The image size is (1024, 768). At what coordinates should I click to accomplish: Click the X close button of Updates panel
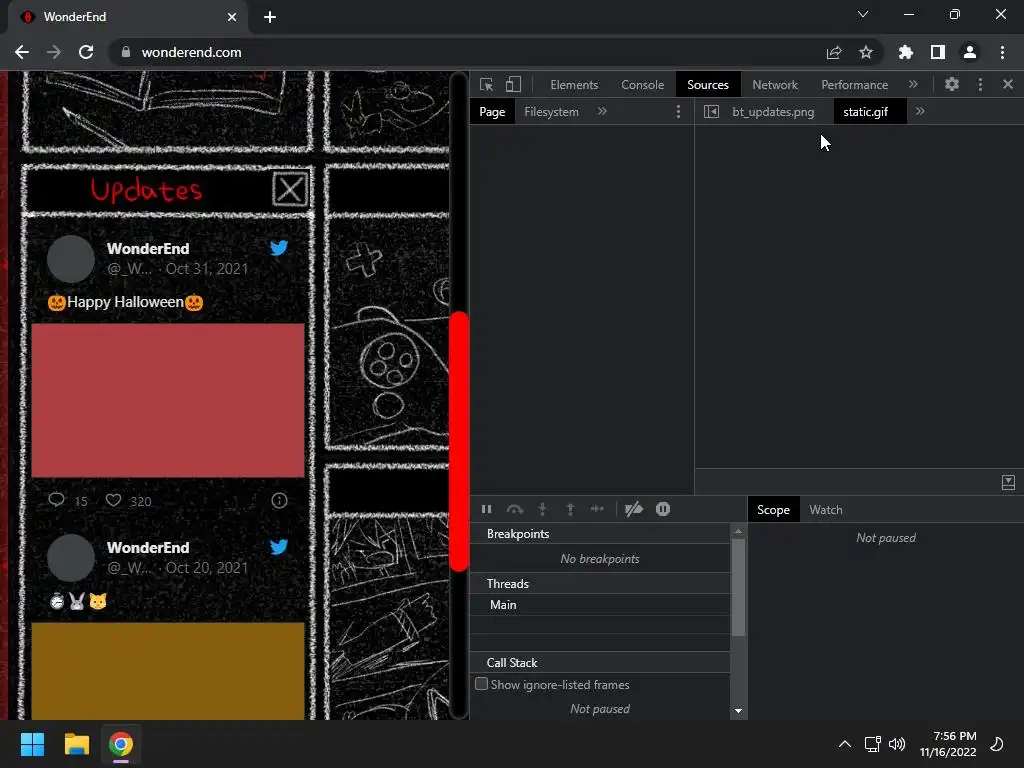click(x=290, y=190)
